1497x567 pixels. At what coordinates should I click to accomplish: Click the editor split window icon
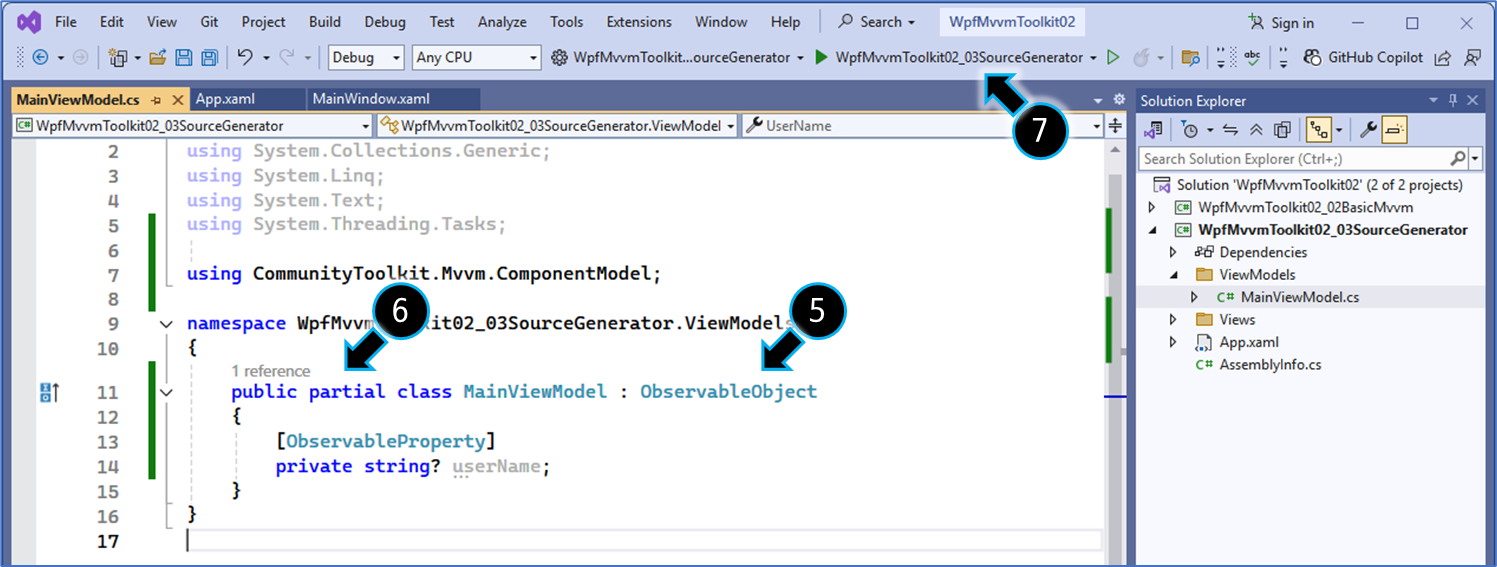tap(1116, 126)
